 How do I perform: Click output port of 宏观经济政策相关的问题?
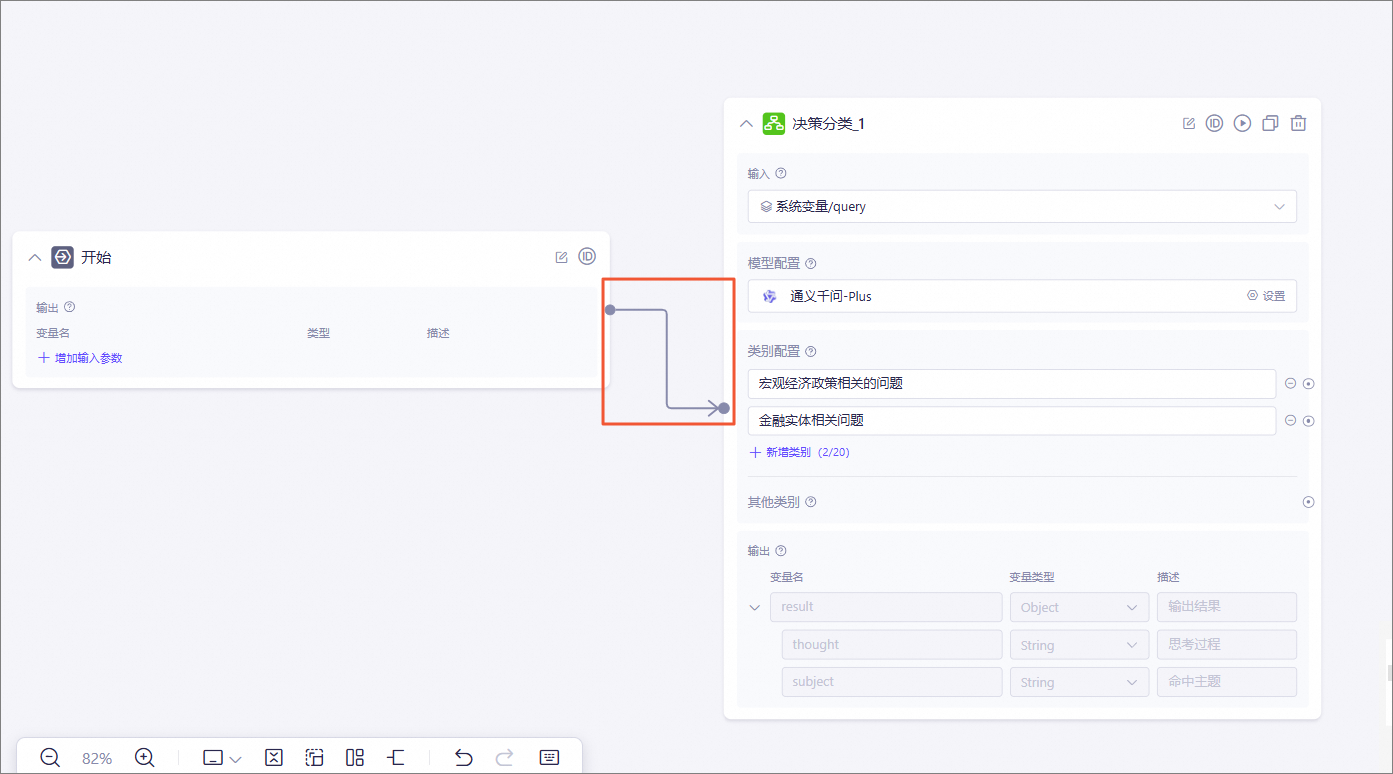click(1308, 384)
